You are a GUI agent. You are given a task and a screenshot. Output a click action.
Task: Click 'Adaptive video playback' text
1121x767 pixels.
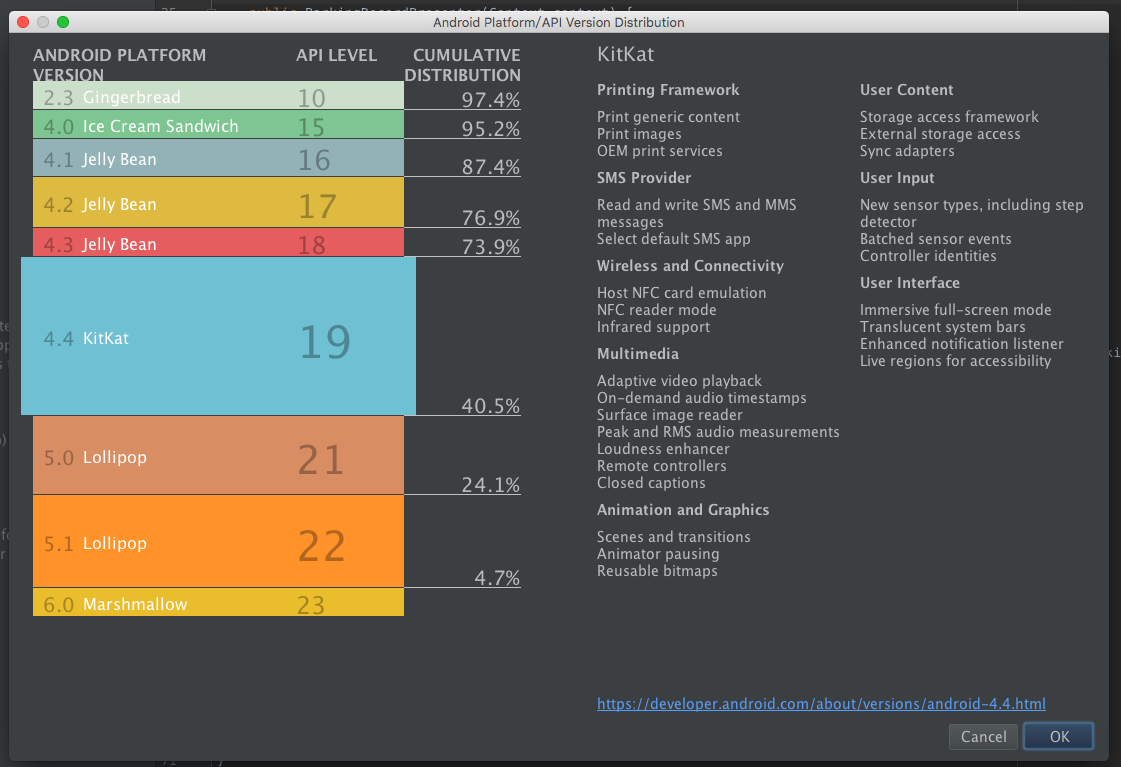(679, 381)
